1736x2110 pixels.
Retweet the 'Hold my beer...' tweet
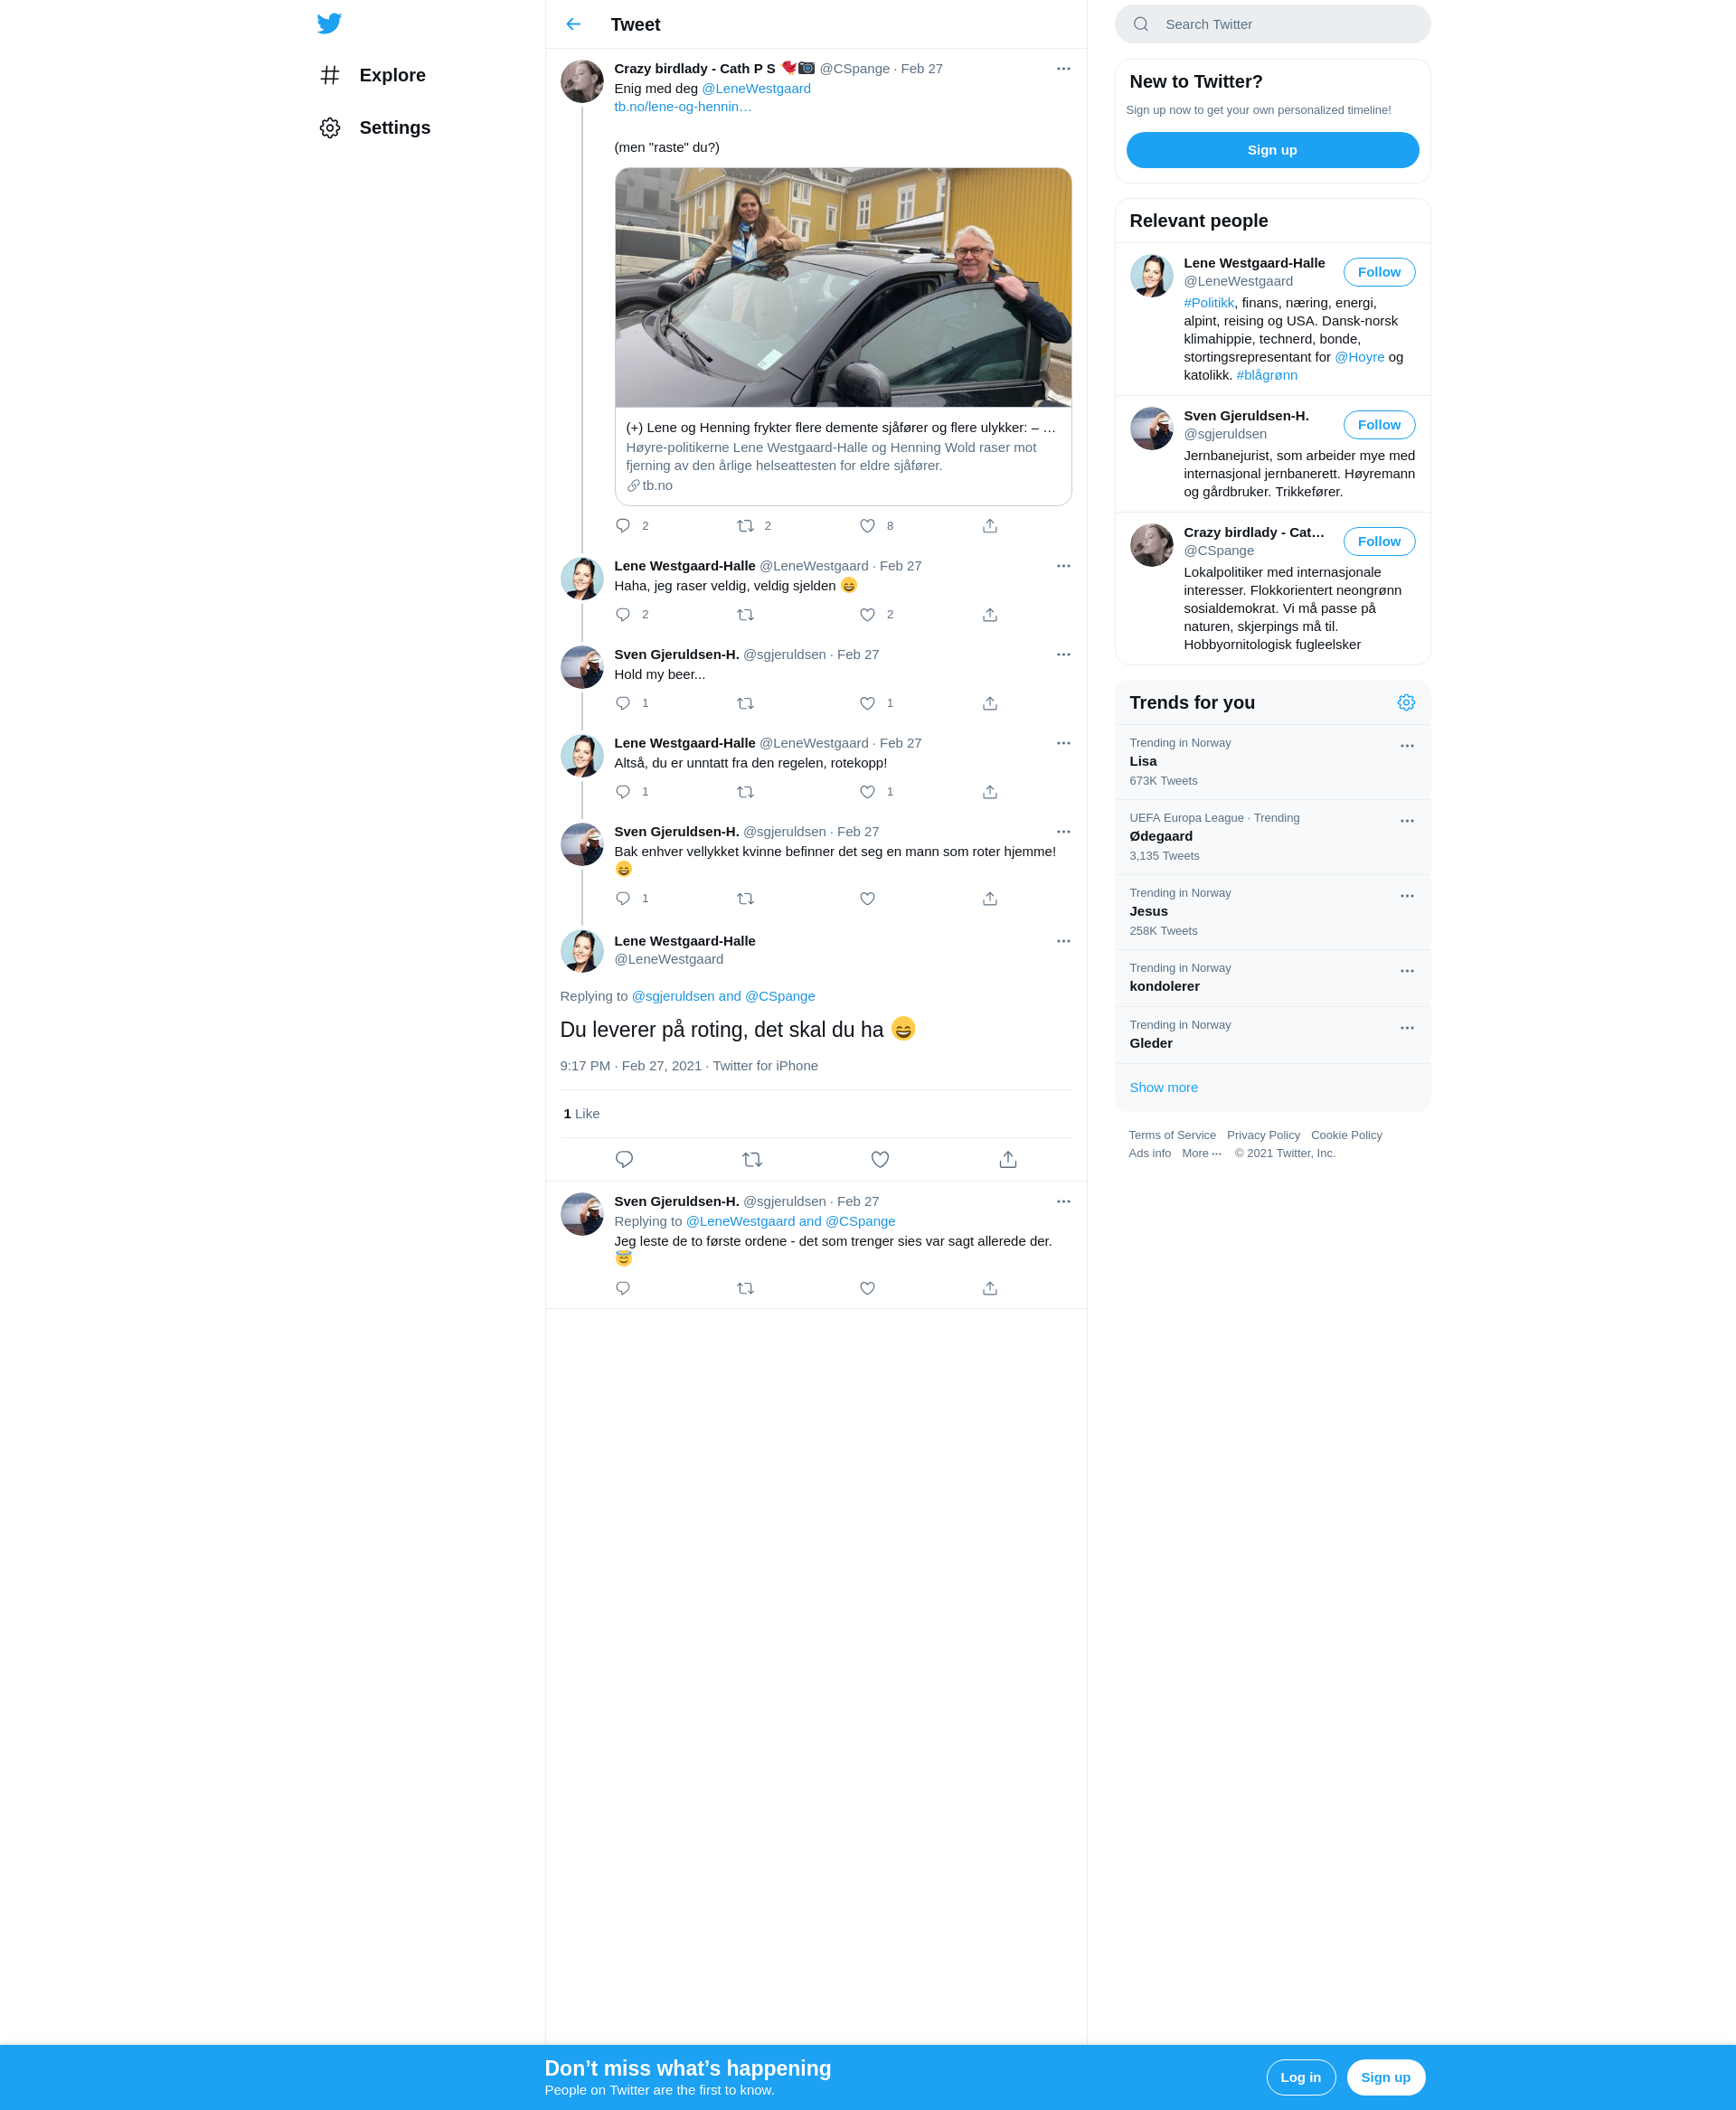coord(745,703)
